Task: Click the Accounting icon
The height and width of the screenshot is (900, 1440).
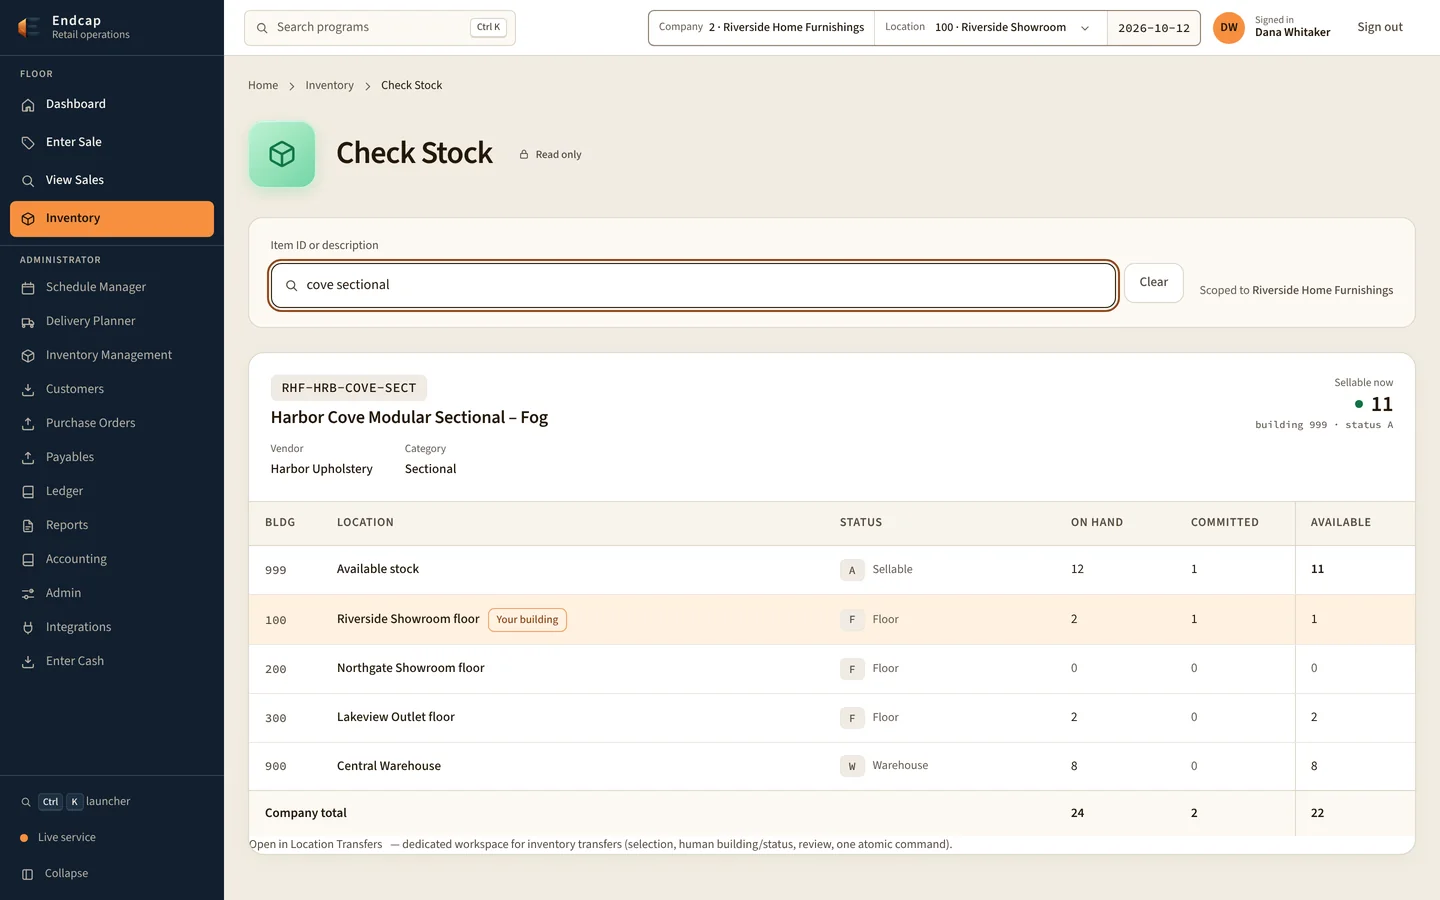Action: click(x=28, y=560)
